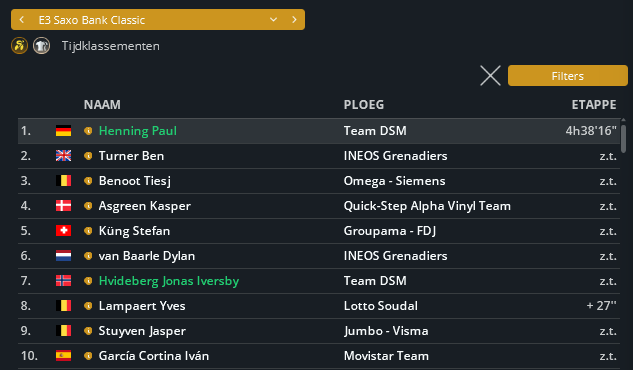Open the Quick-Step Alpha Vinyl Team entry
633x370 pixels.
pyautogui.click(x=427, y=206)
